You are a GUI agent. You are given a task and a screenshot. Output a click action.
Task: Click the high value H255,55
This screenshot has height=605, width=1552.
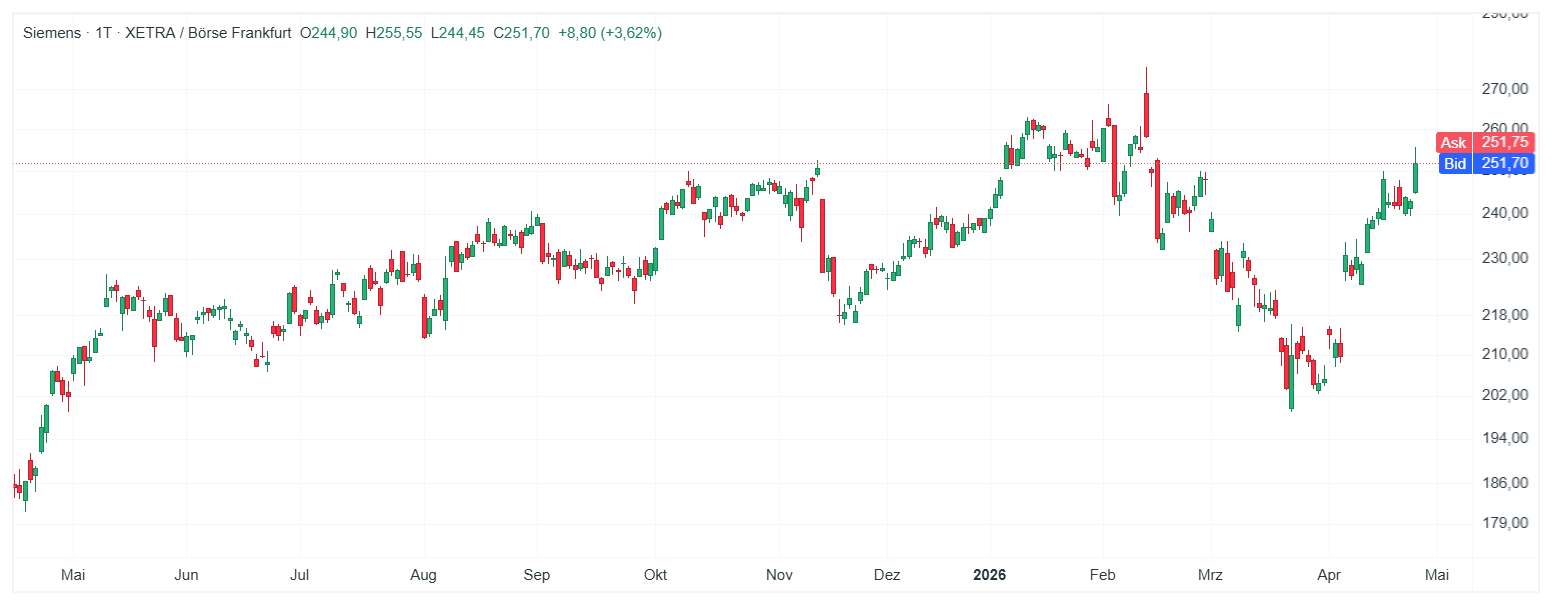[394, 33]
